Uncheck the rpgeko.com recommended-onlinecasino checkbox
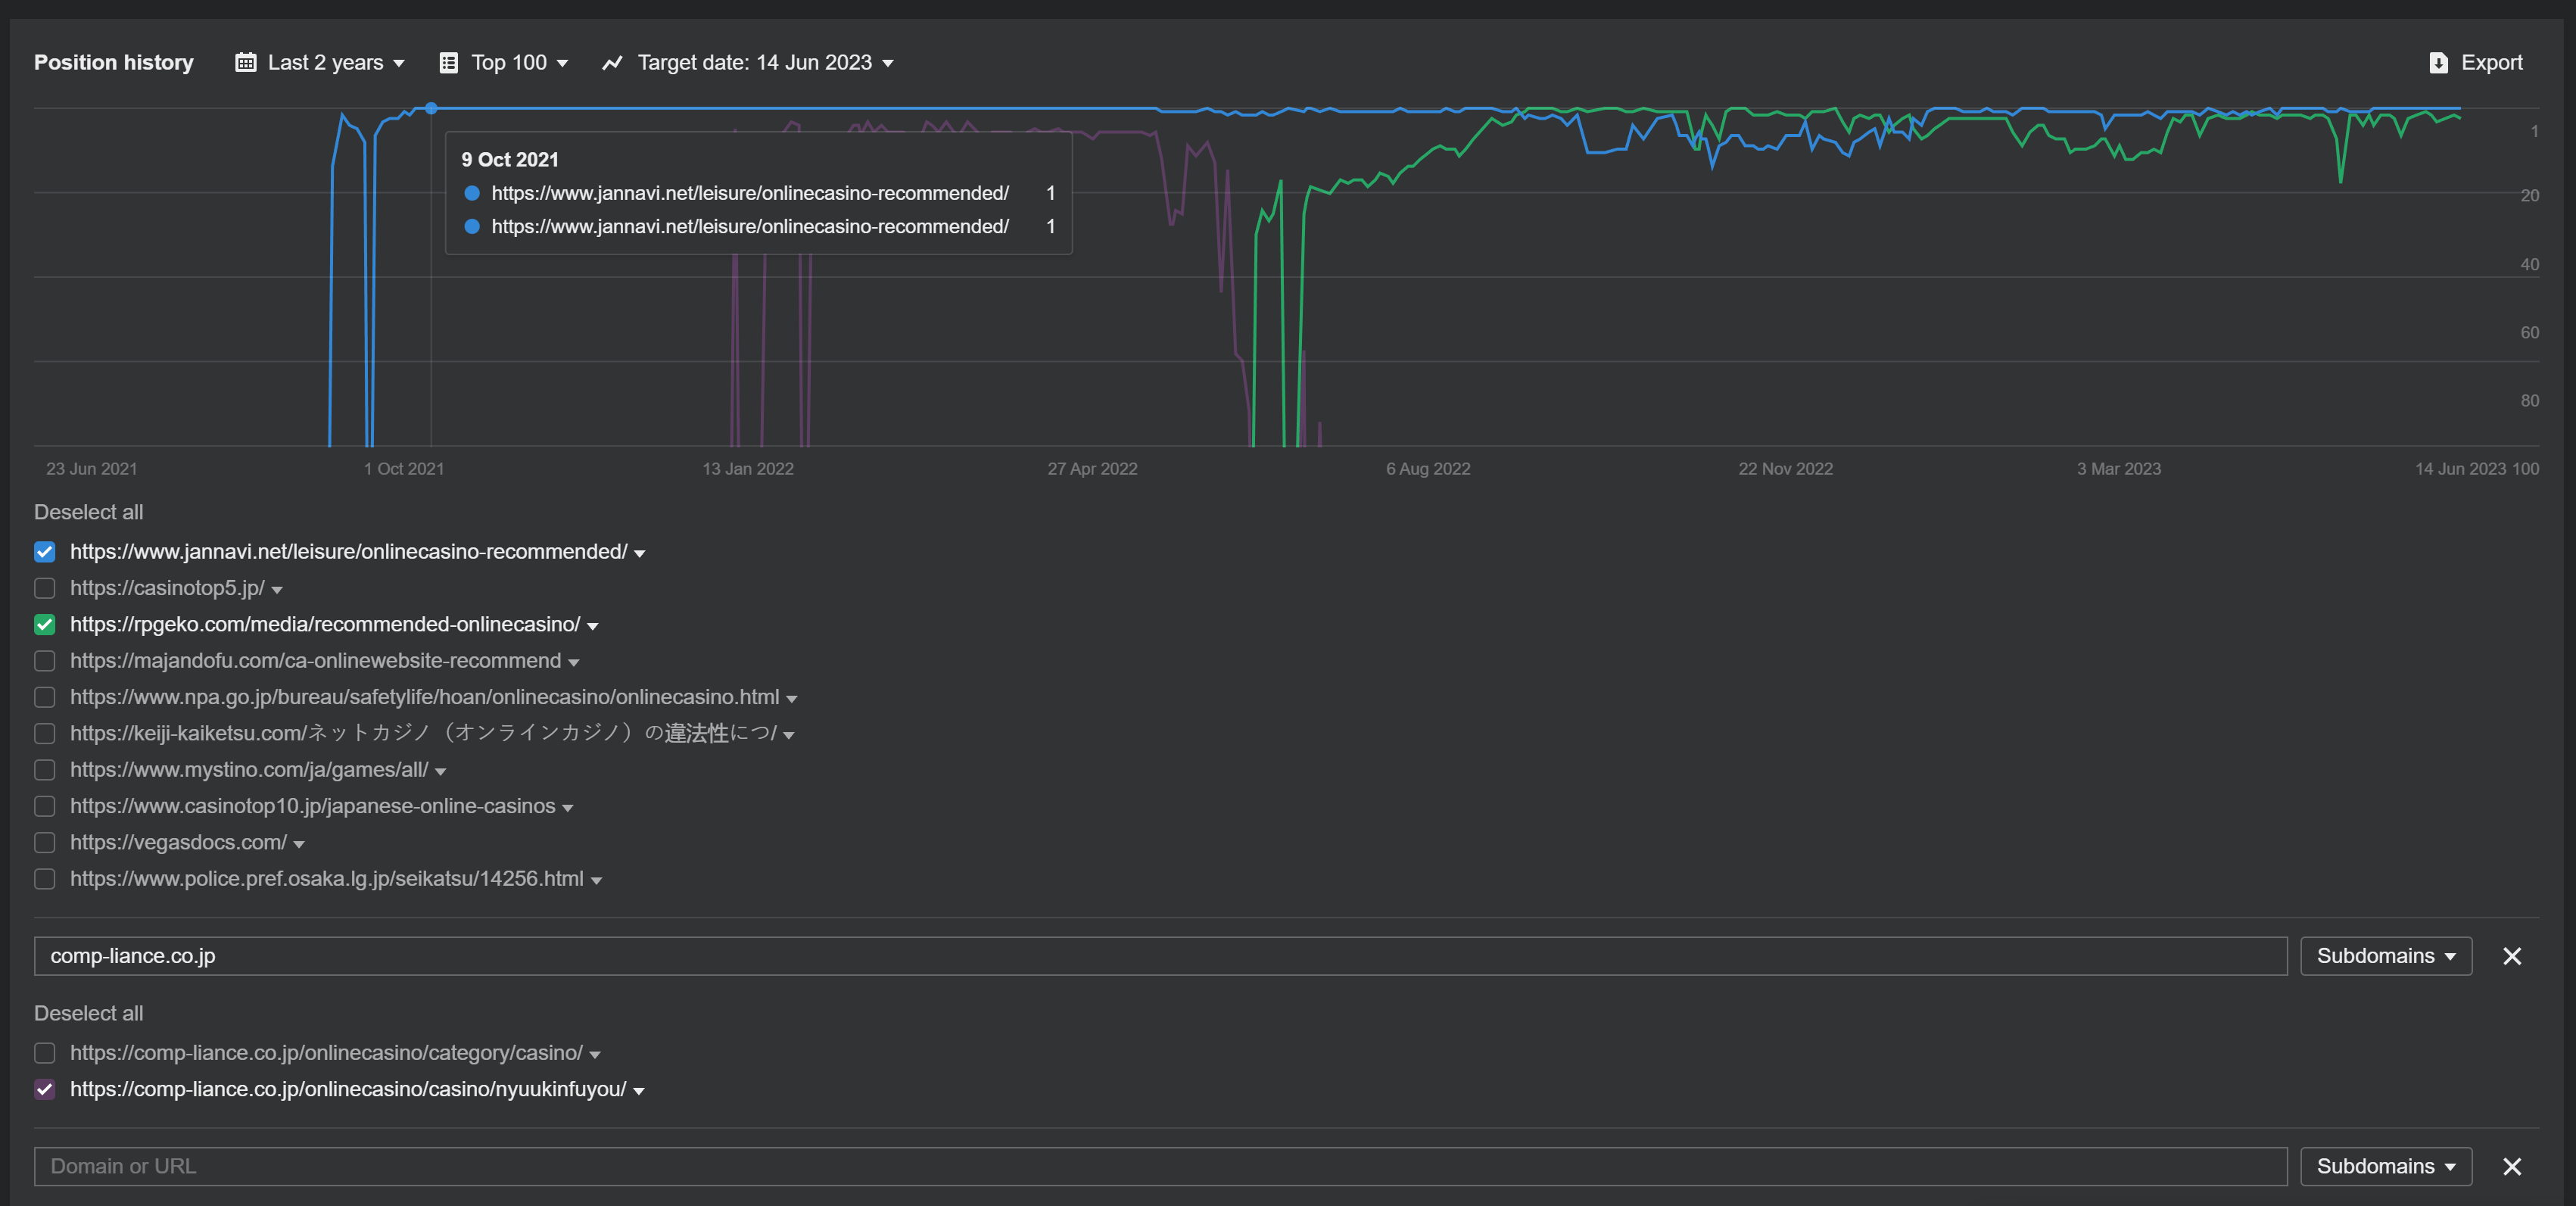This screenshot has height=1206, width=2576. (x=45, y=625)
